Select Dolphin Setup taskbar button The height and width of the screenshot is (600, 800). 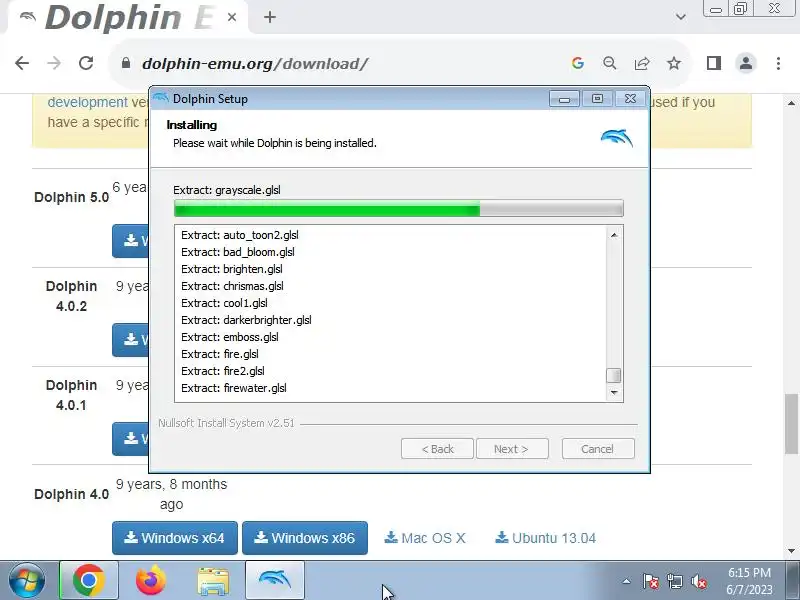[x=275, y=581]
